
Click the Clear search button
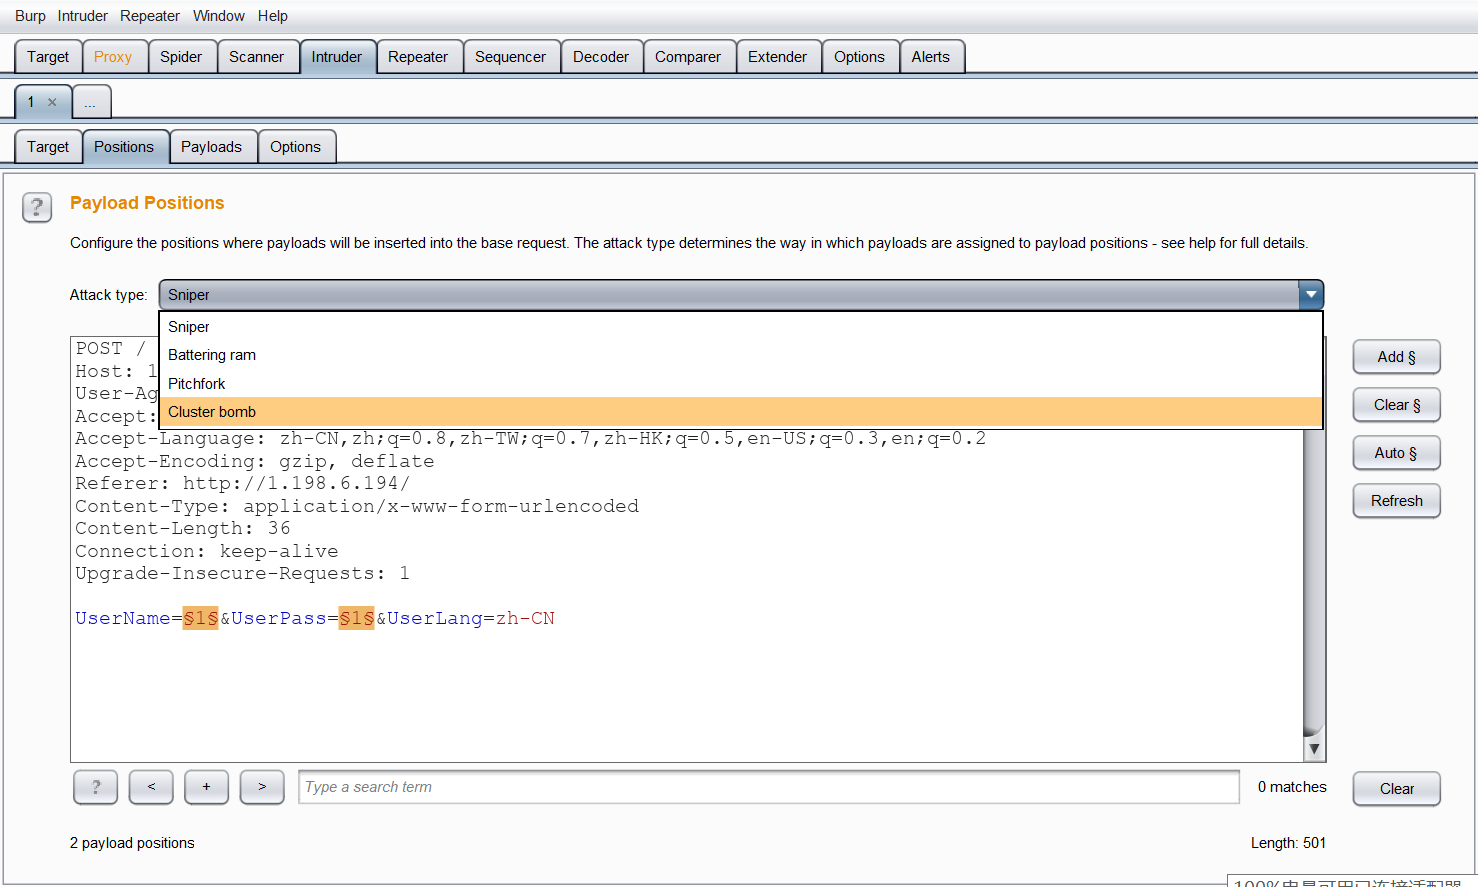click(1396, 789)
